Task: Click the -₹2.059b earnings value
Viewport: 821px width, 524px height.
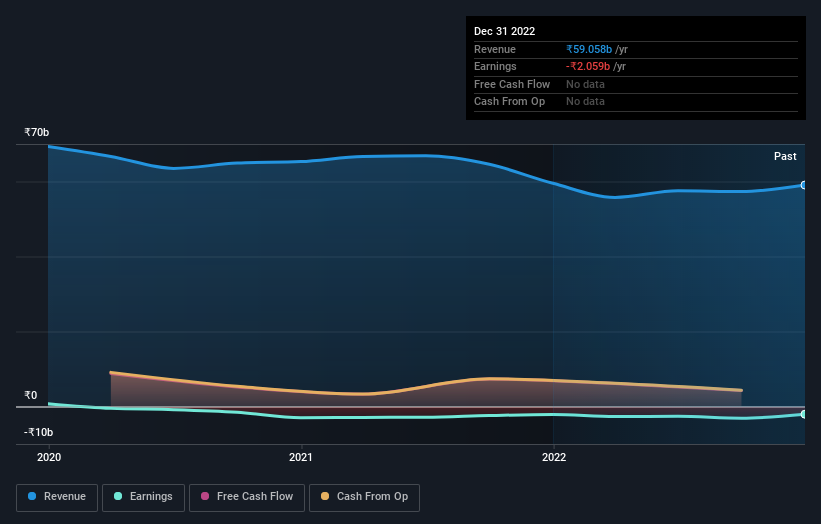Action: click(x=588, y=66)
